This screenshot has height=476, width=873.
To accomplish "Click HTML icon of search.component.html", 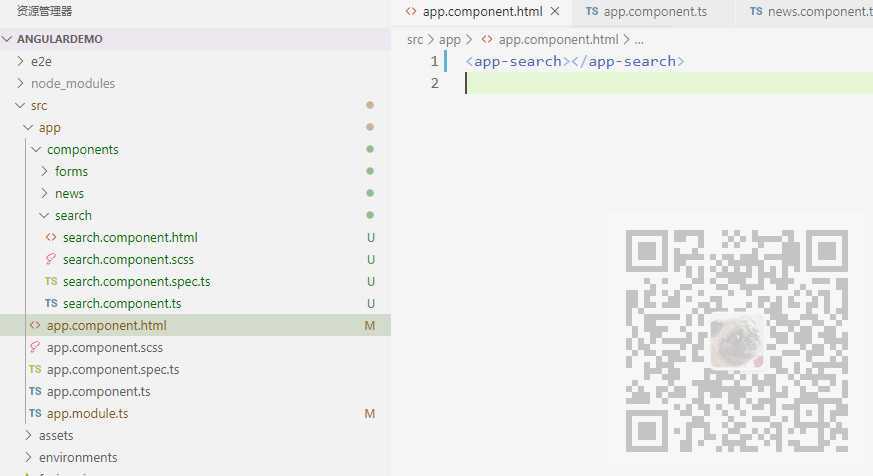I will click(51, 237).
